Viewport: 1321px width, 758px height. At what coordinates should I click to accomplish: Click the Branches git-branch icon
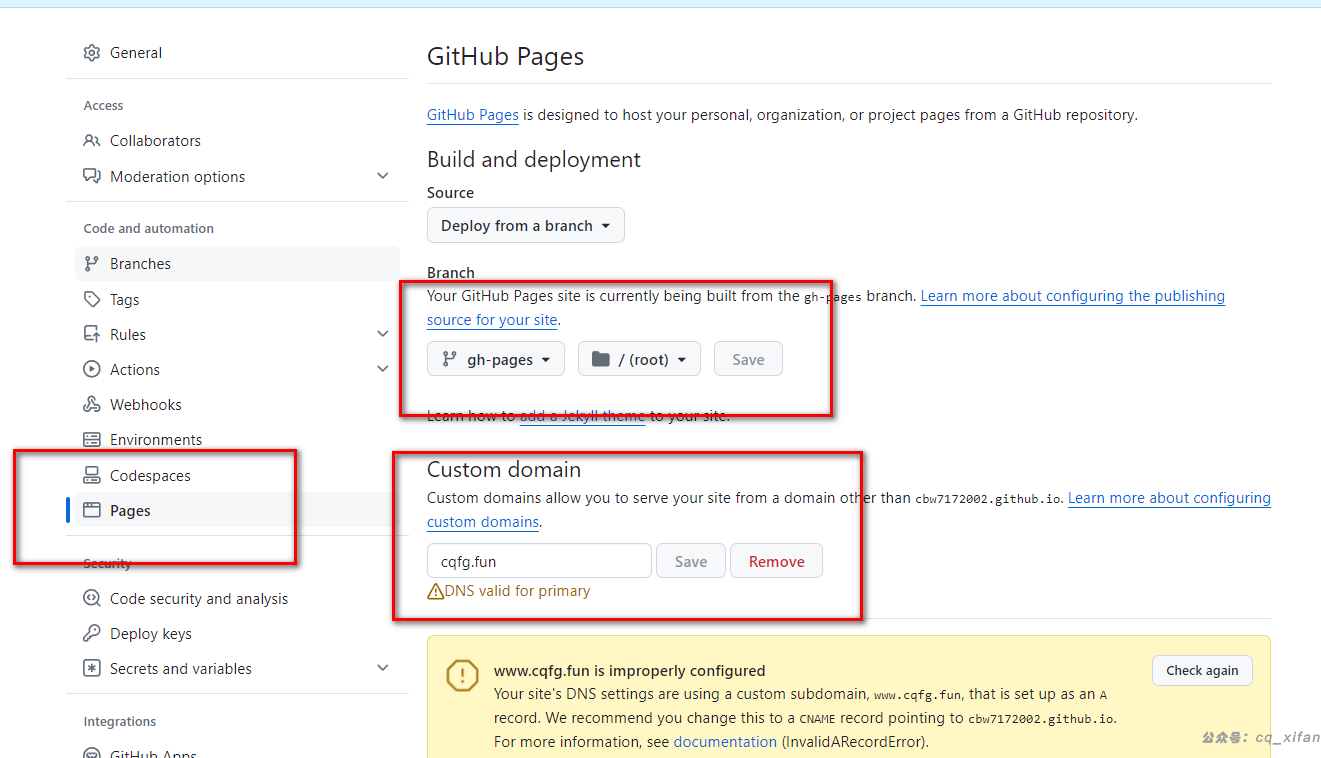pos(92,264)
